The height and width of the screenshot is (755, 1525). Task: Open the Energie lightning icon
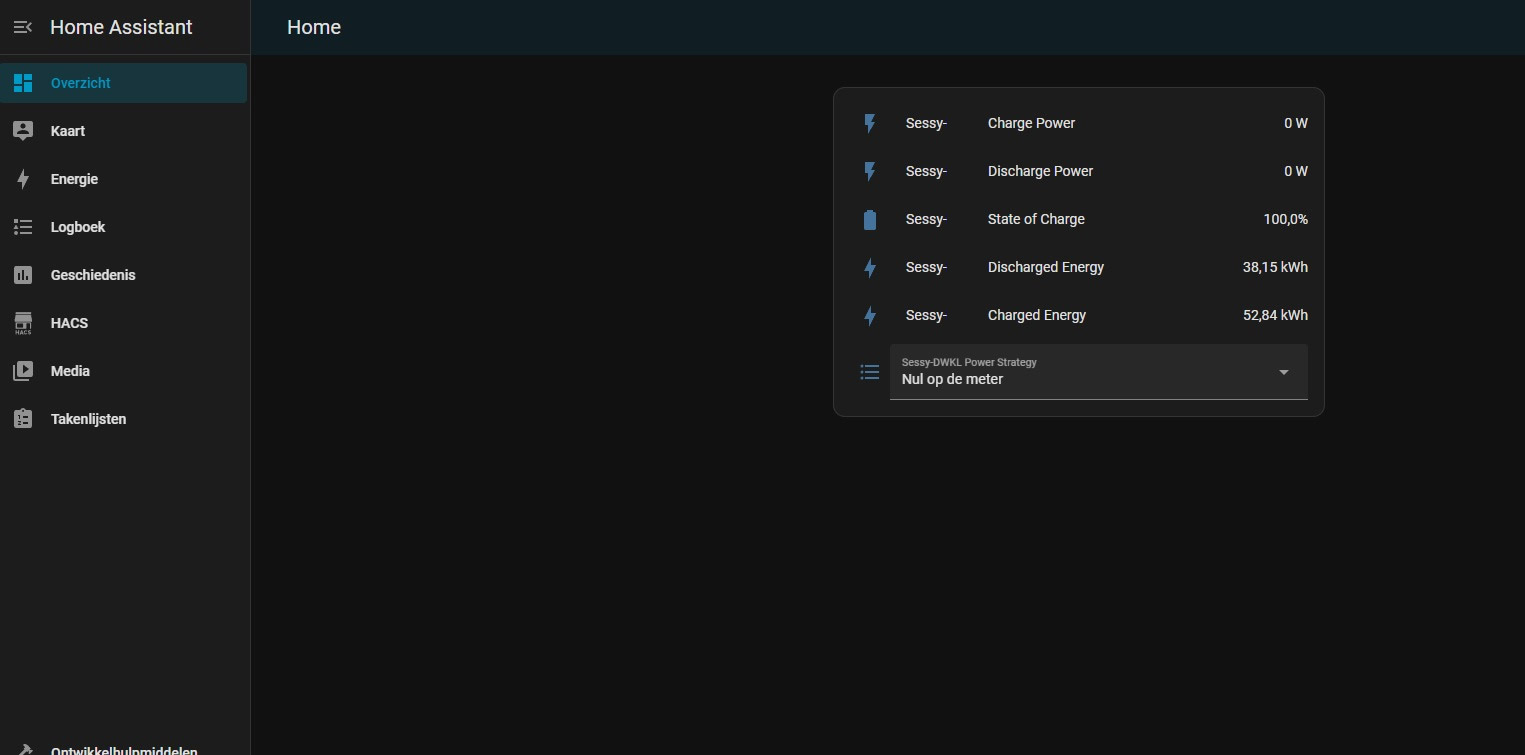pos(23,179)
